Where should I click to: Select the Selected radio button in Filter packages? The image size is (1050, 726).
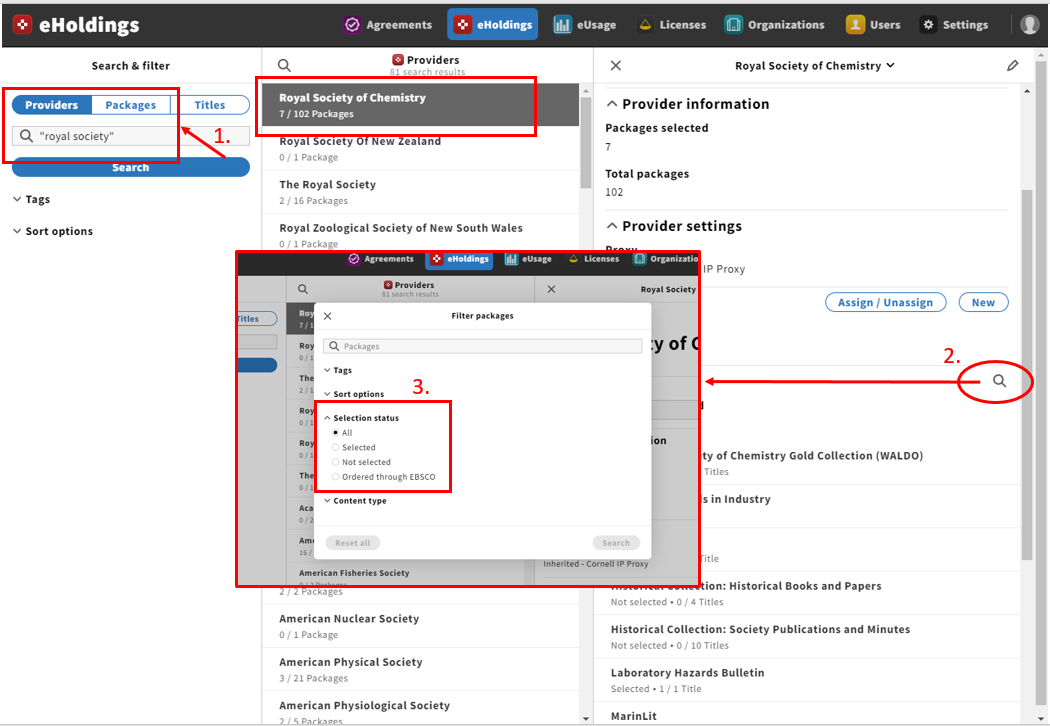pos(335,447)
